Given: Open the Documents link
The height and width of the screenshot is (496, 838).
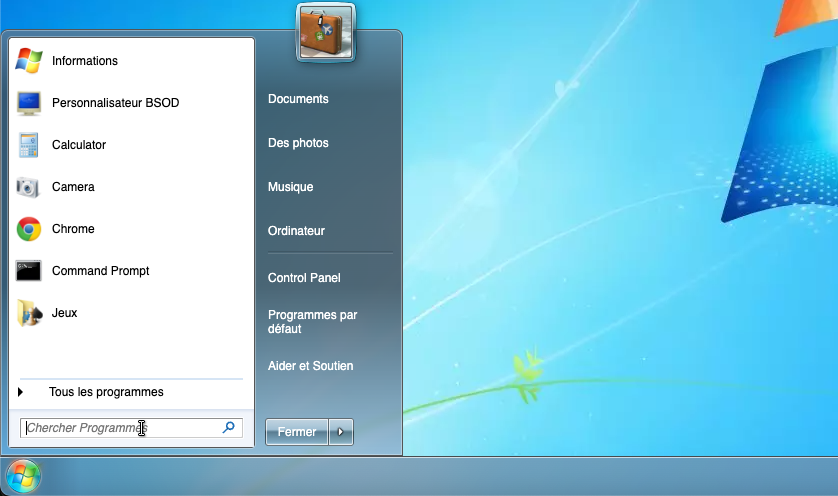Looking at the screenshot, I should coord(298,99).
